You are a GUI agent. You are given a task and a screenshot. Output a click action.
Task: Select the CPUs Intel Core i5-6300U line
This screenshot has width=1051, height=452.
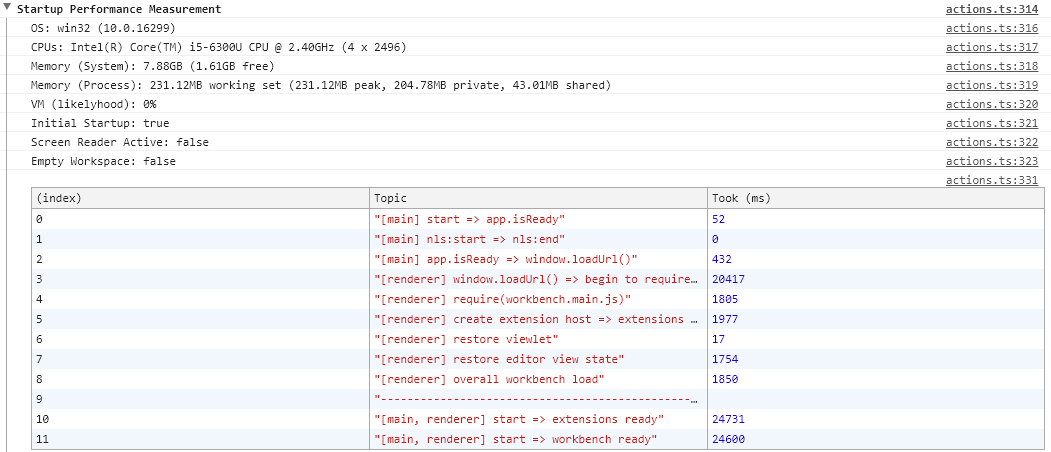(x=219, y=47)
